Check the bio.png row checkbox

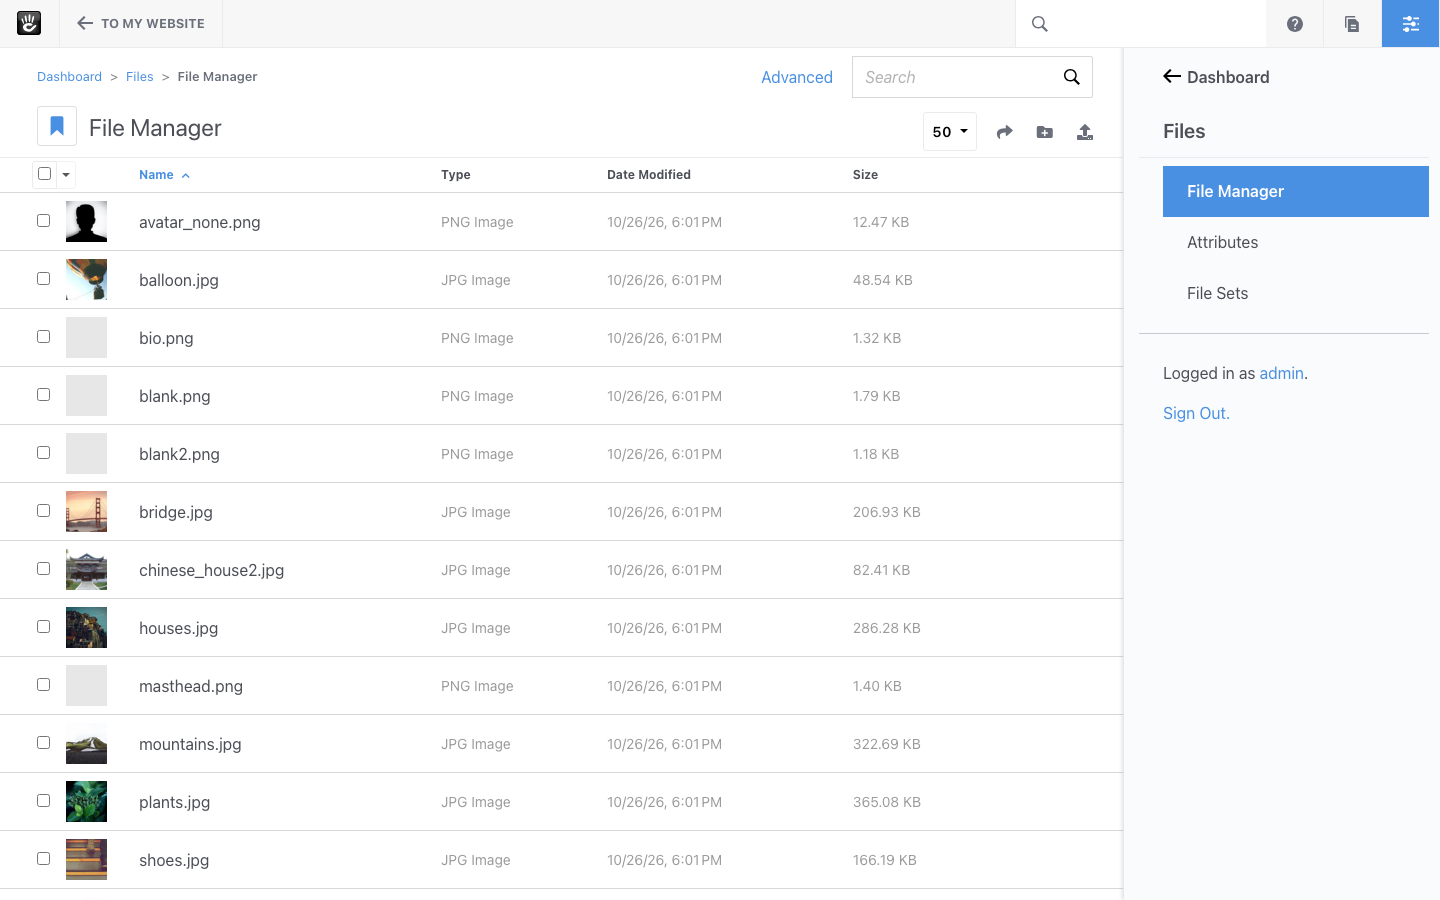[x=43, y=337]
